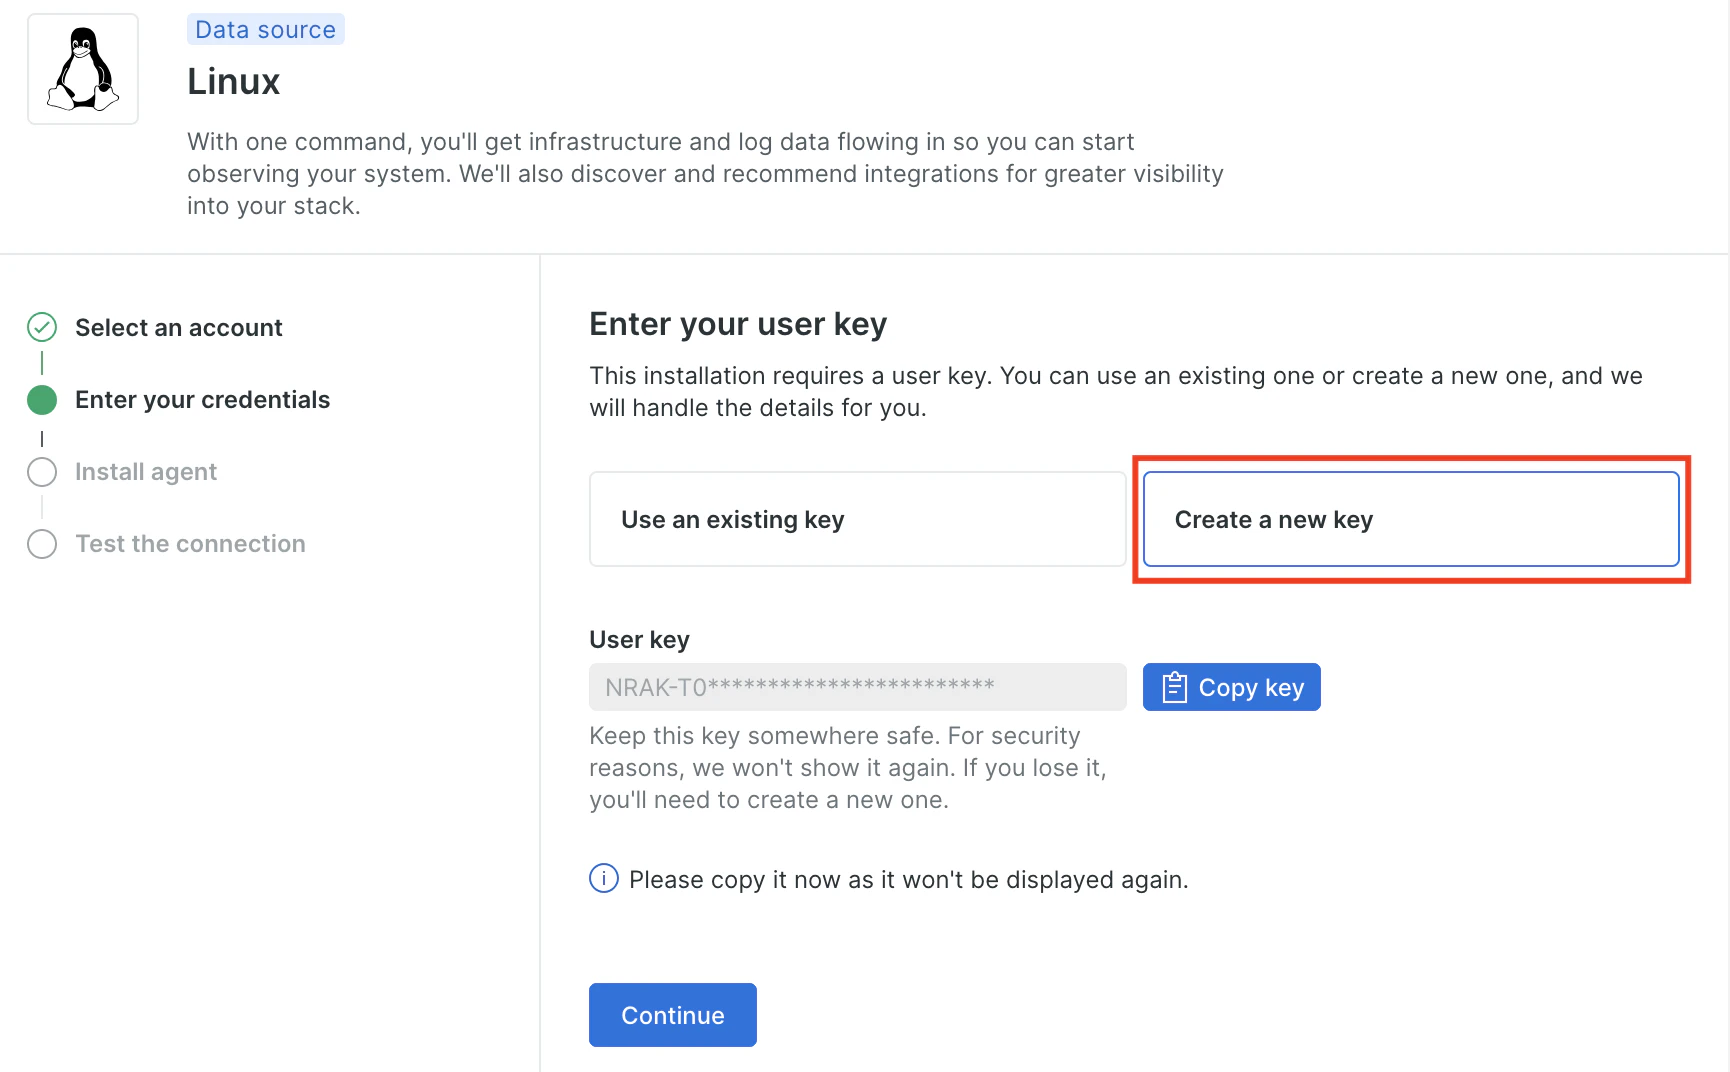Click the Linux page title

tap(234, 82)
